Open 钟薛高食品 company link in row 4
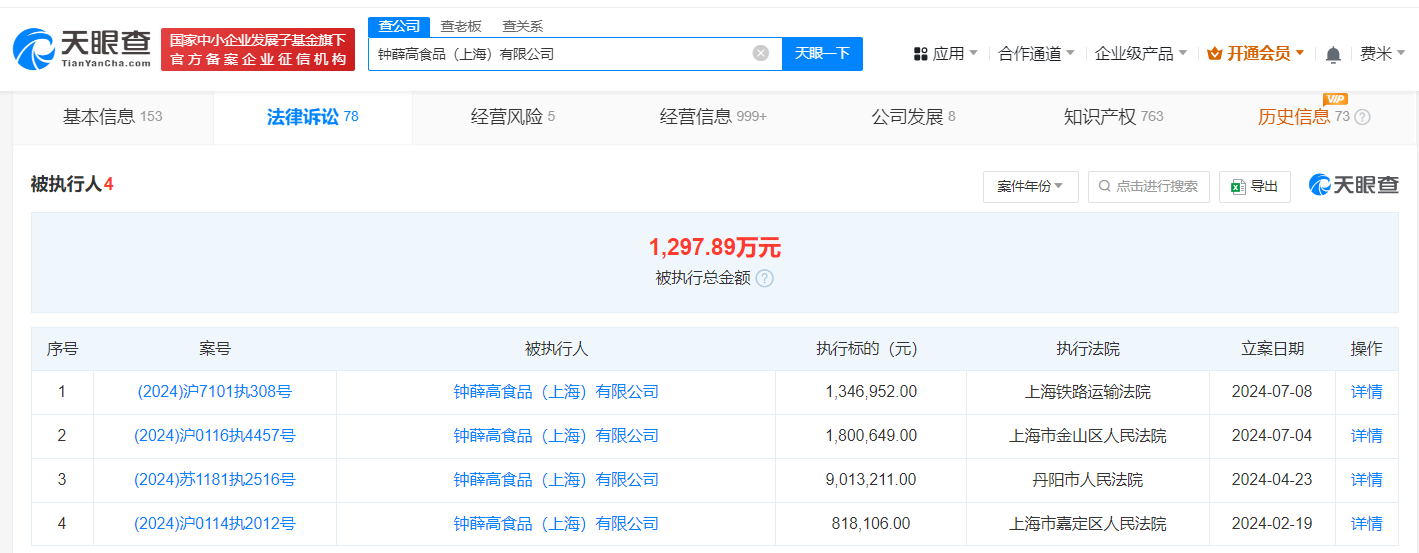 tap(556, 524)
